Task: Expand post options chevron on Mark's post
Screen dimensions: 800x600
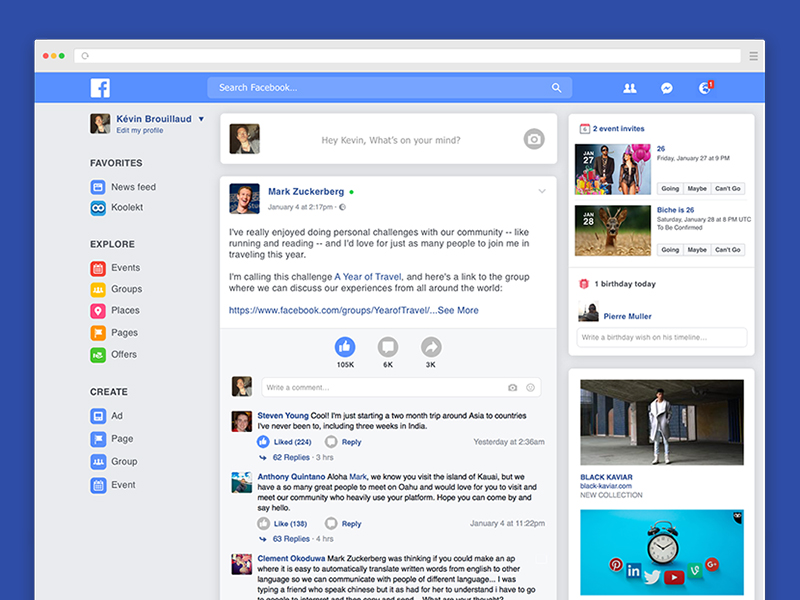Action: pyautogui.click(x=542, y=191)
